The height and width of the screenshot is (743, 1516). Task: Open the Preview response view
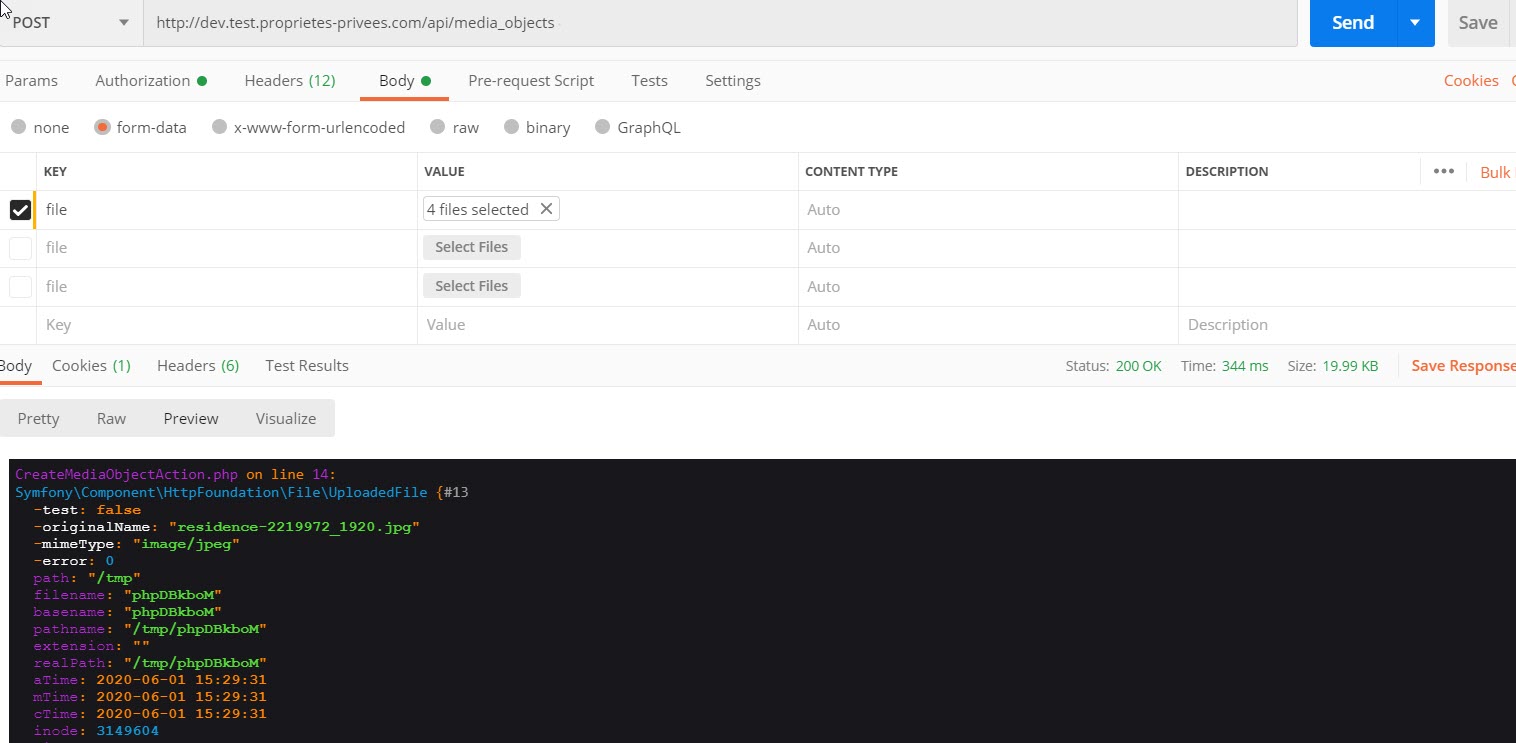[190, 418]
